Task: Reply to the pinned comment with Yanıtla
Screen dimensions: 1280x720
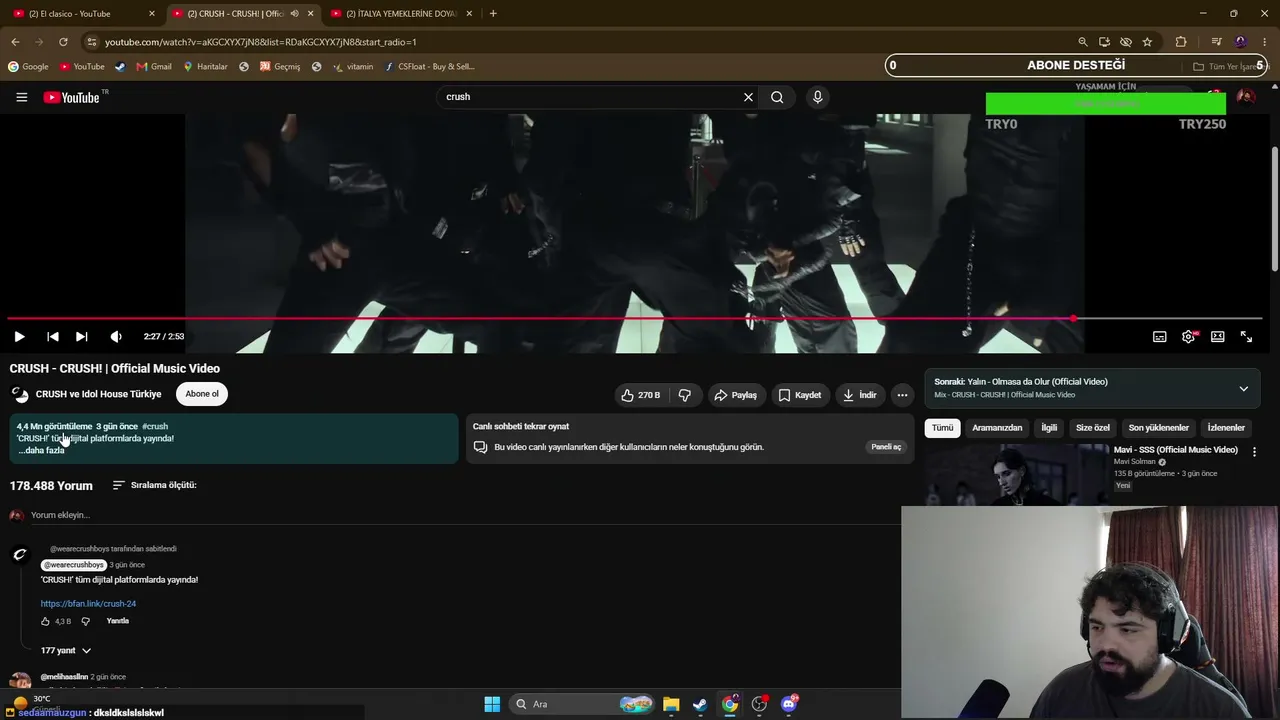Action: point(118,621)
